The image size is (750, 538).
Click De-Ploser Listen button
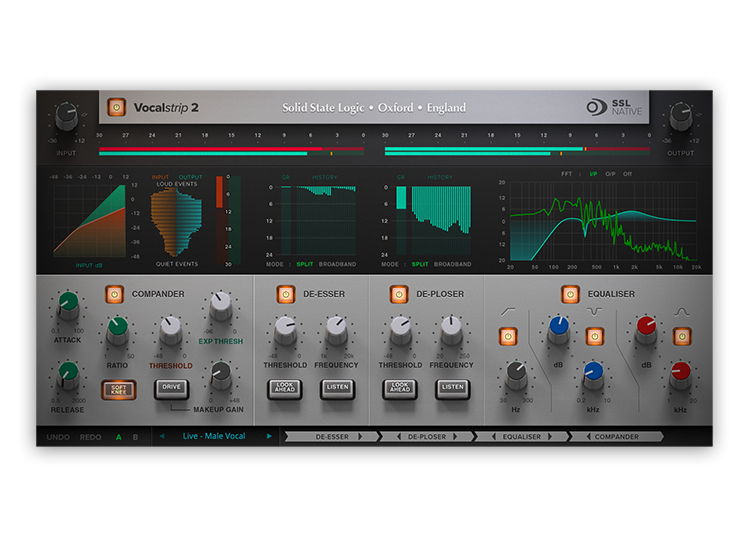point(452,388)
